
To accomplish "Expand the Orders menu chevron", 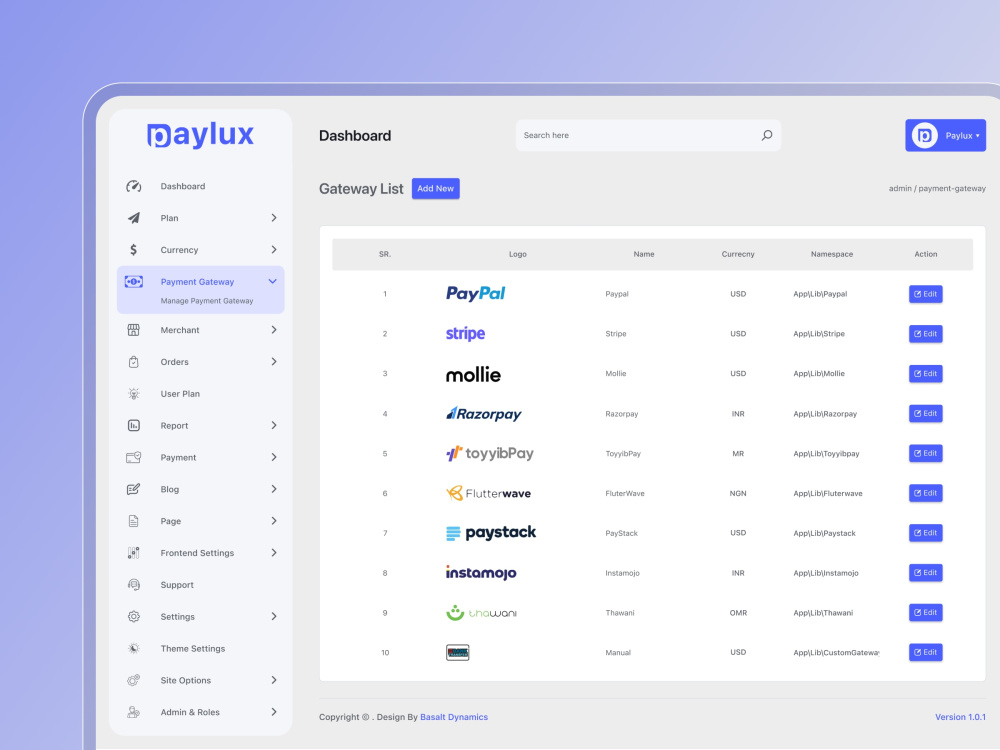I will 274,362.
